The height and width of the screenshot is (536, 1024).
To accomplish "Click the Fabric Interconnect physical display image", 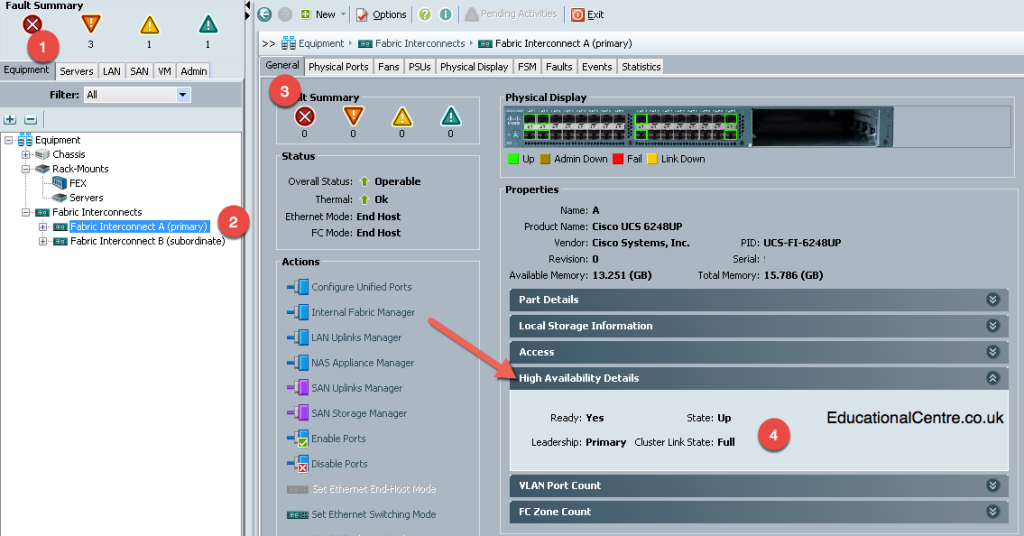I will pyautogui.click(x=699, y=127).
